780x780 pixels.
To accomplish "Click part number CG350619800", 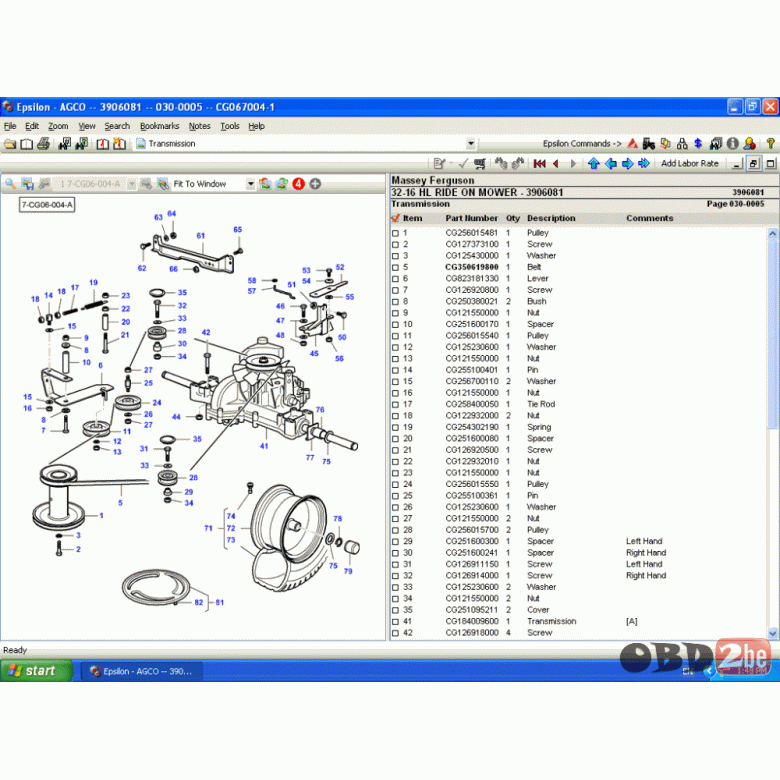I will point(472,268).
